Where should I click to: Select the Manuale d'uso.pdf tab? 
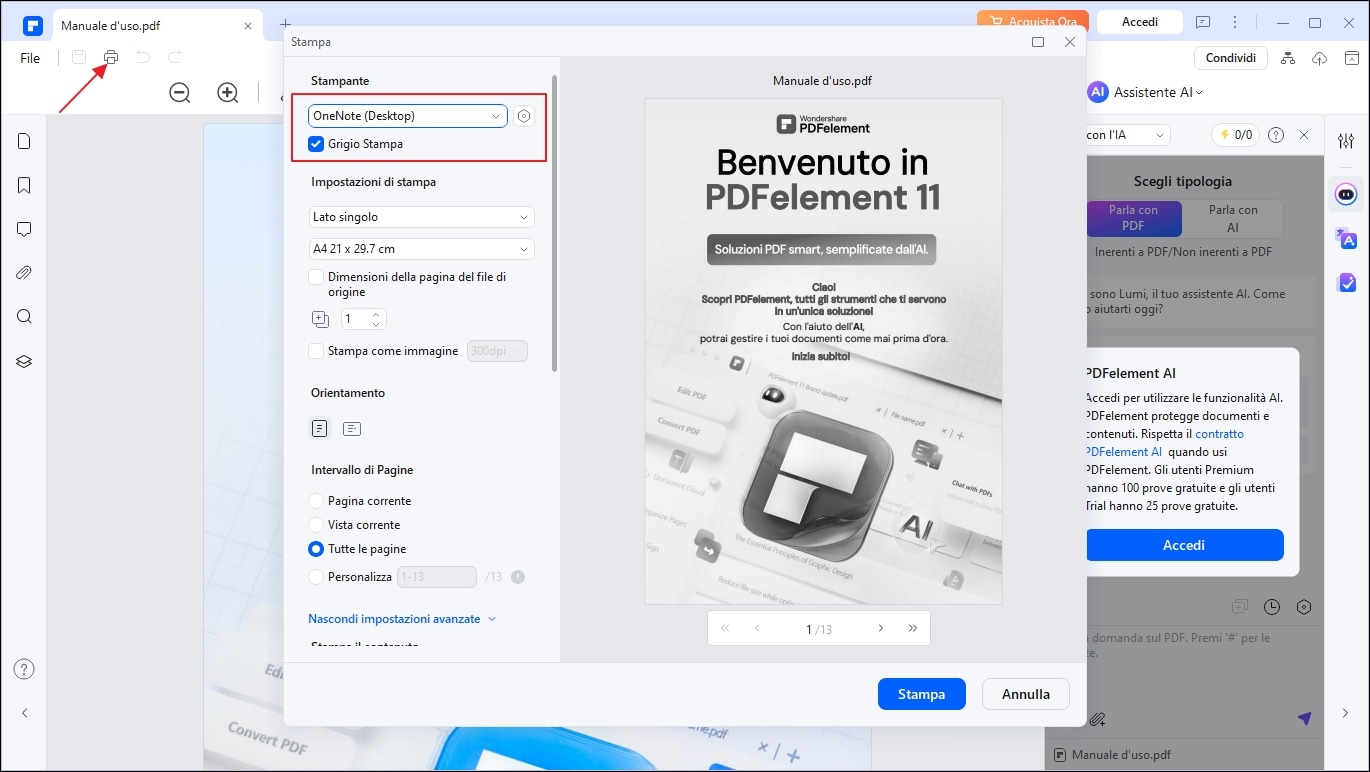click(157, 25)
